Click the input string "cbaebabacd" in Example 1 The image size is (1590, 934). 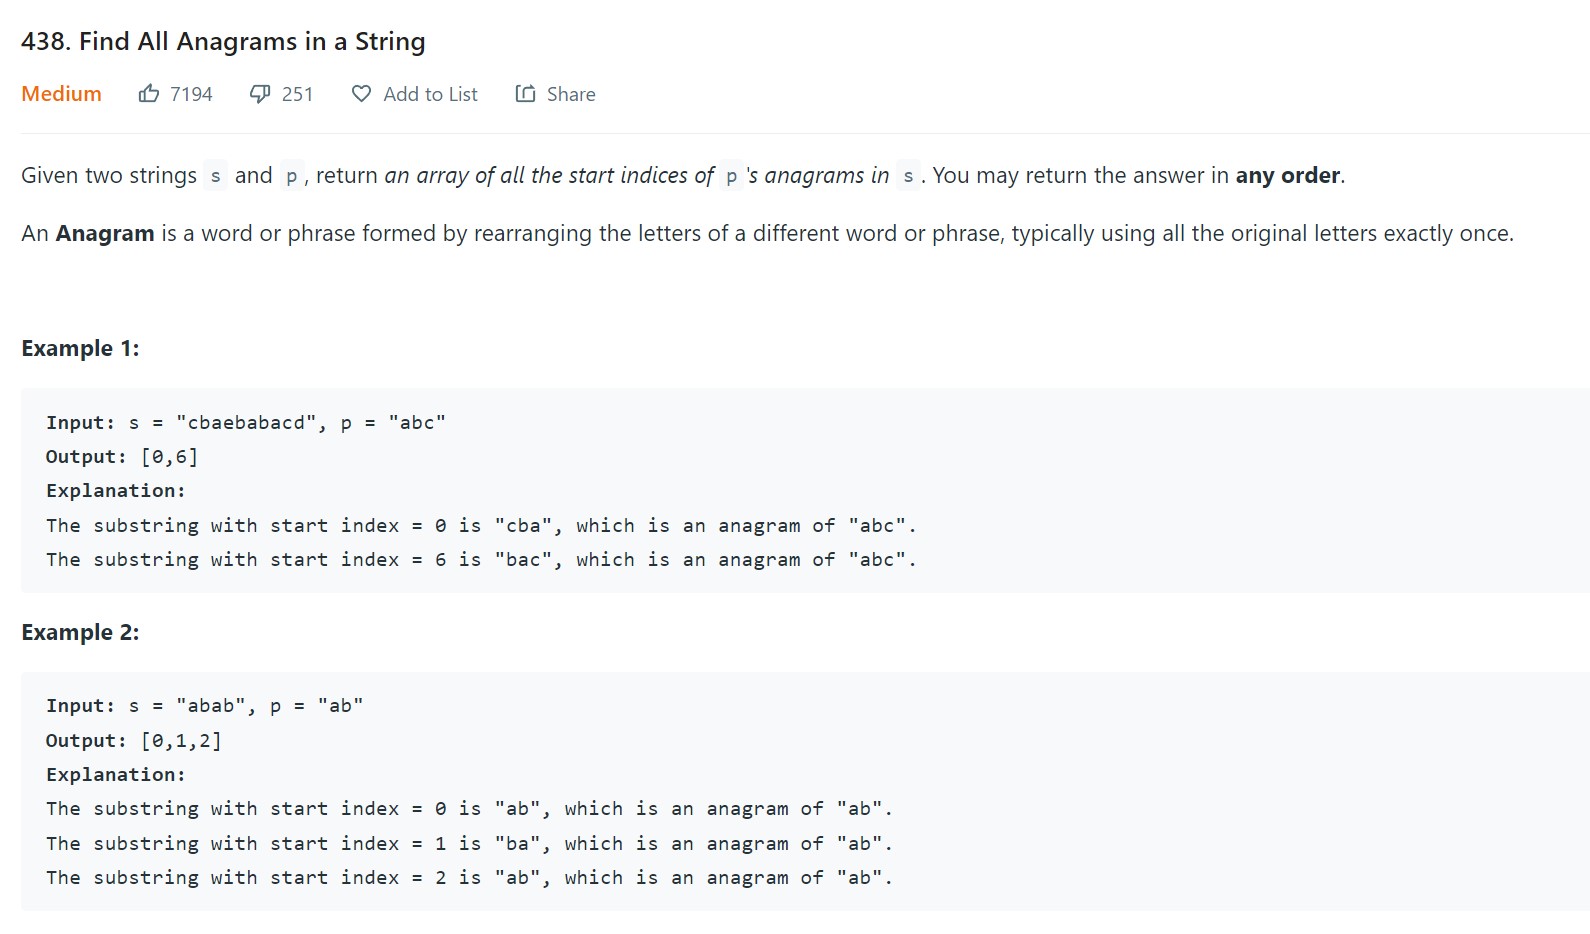(246, 422)
